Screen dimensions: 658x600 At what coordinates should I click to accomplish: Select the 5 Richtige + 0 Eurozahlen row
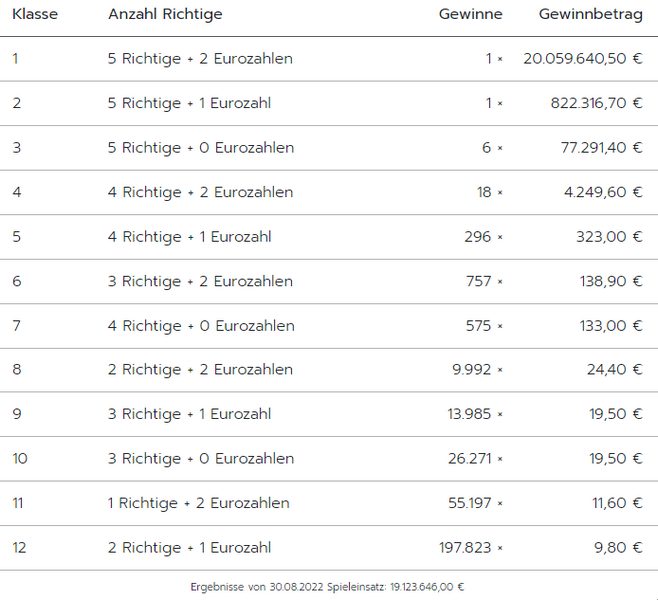(200, 148)
